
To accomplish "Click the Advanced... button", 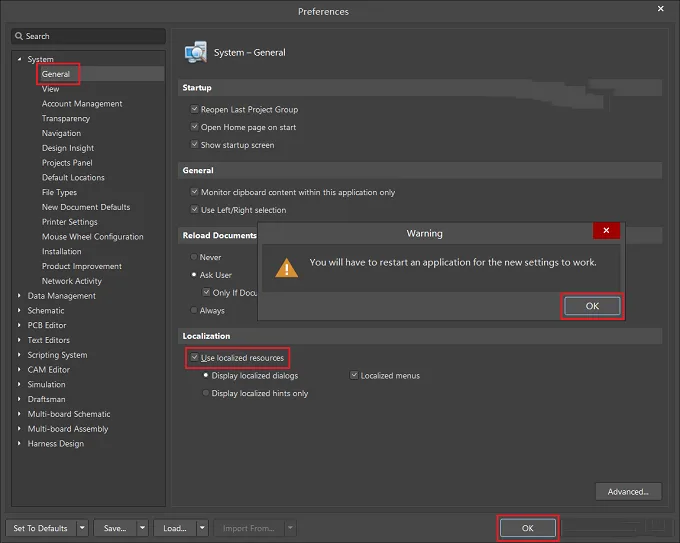I will tap(628, 491).
